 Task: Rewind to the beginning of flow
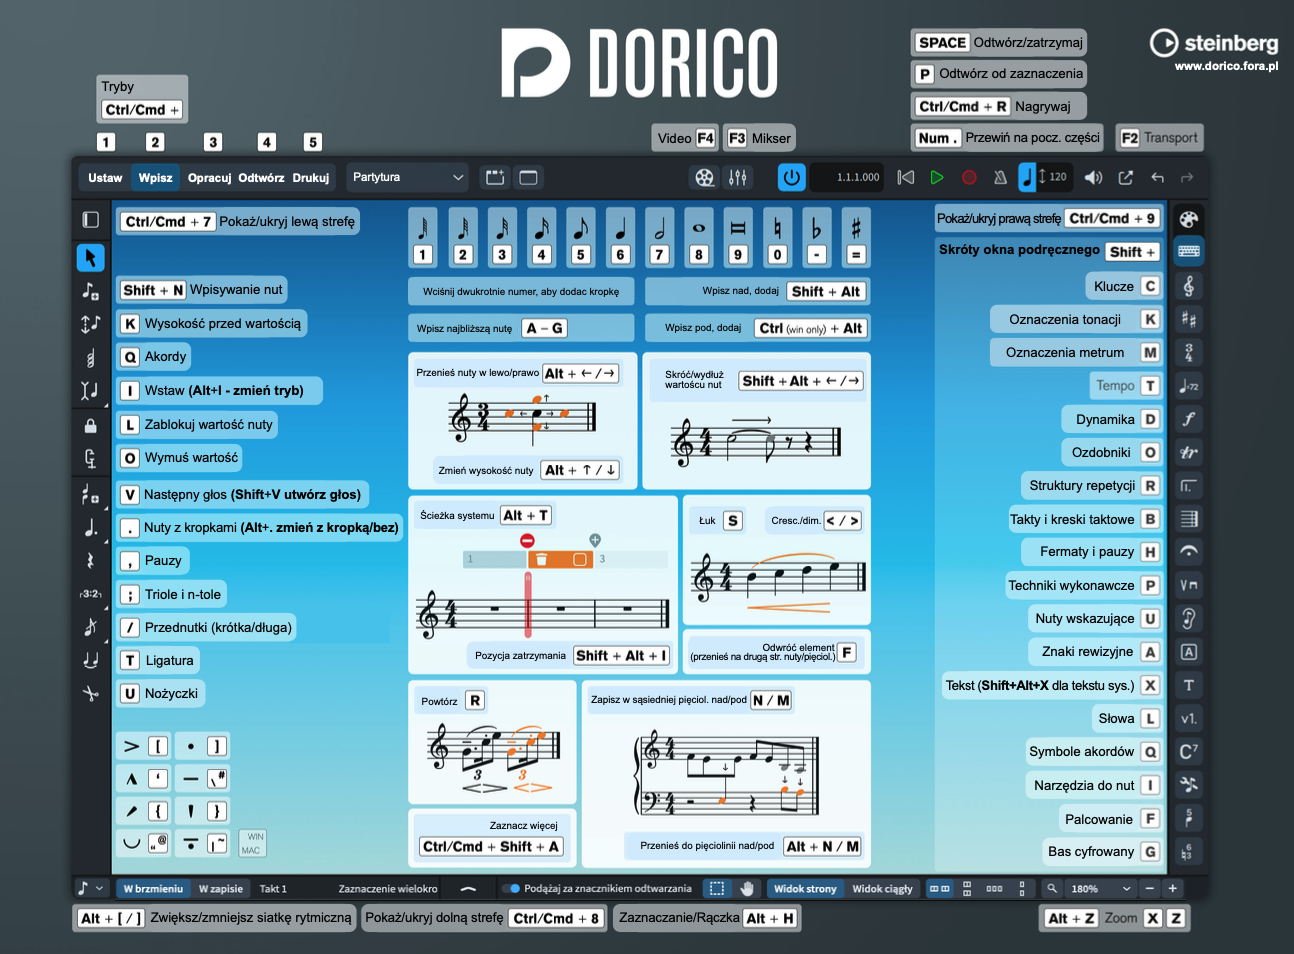tap(906, 178)
